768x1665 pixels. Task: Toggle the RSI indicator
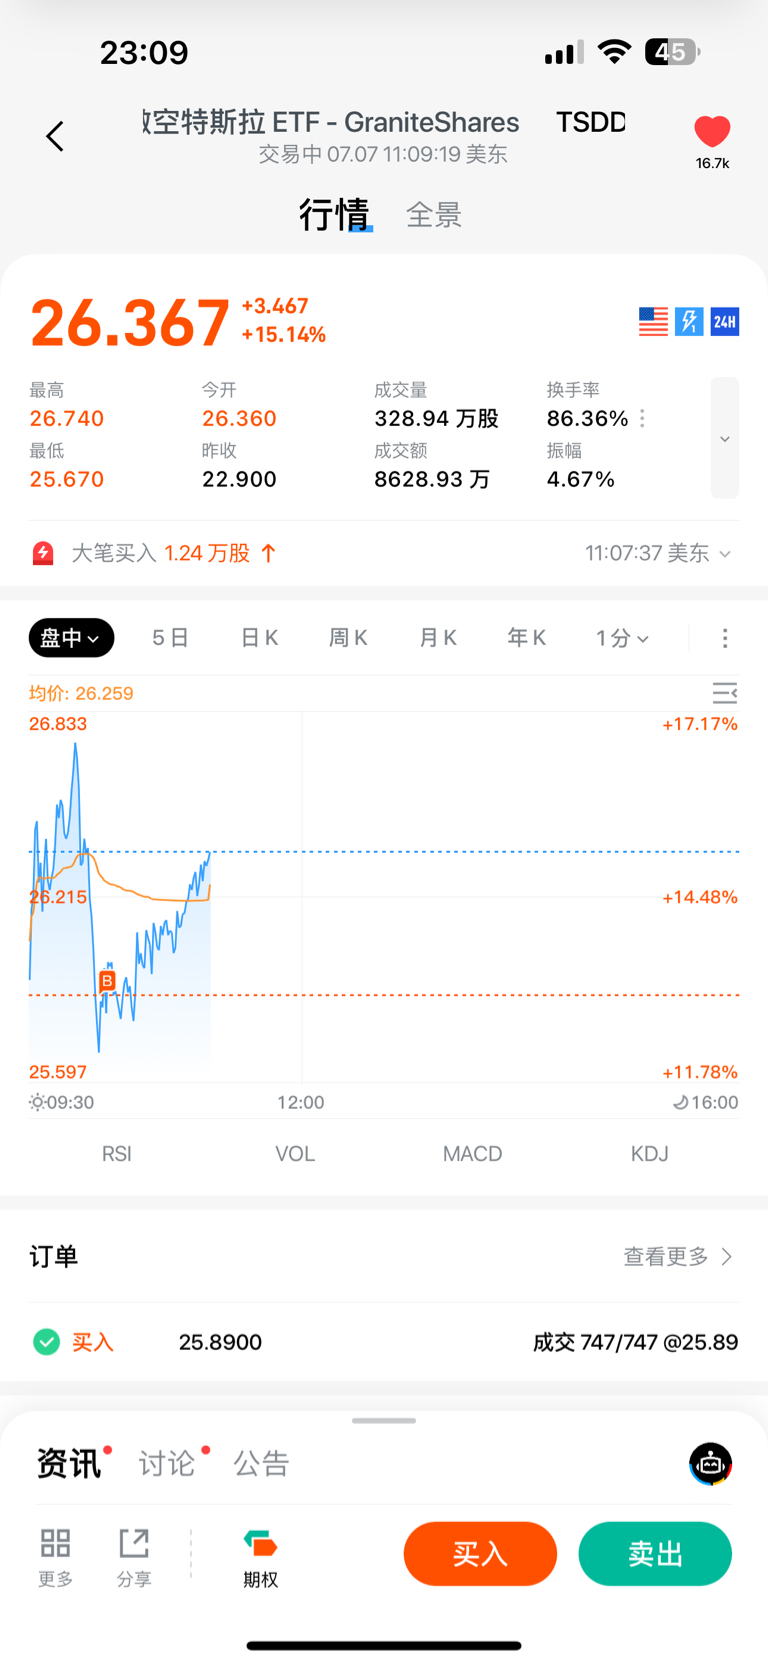117,1154
